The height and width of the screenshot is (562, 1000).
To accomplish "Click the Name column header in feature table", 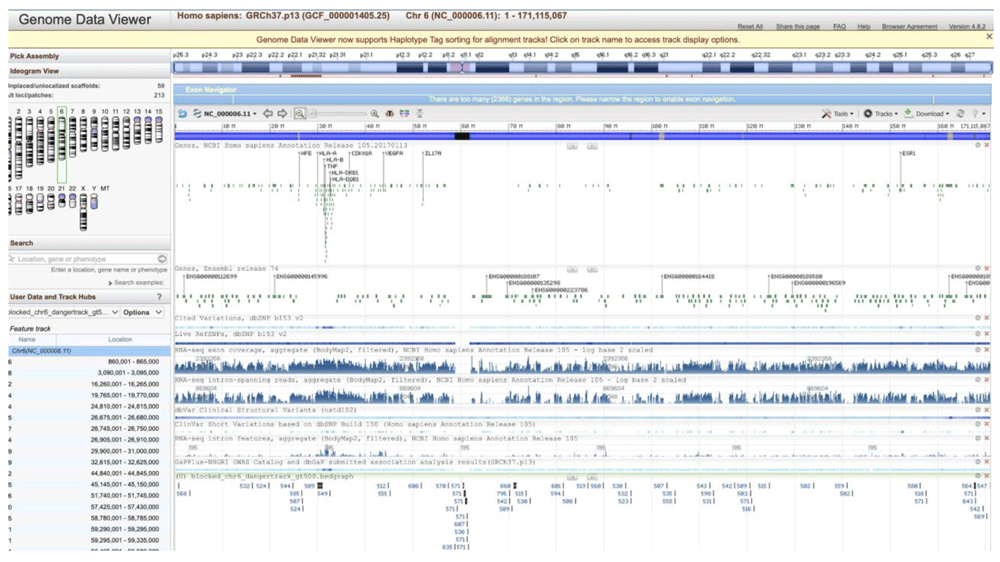I will coord(27,340).
